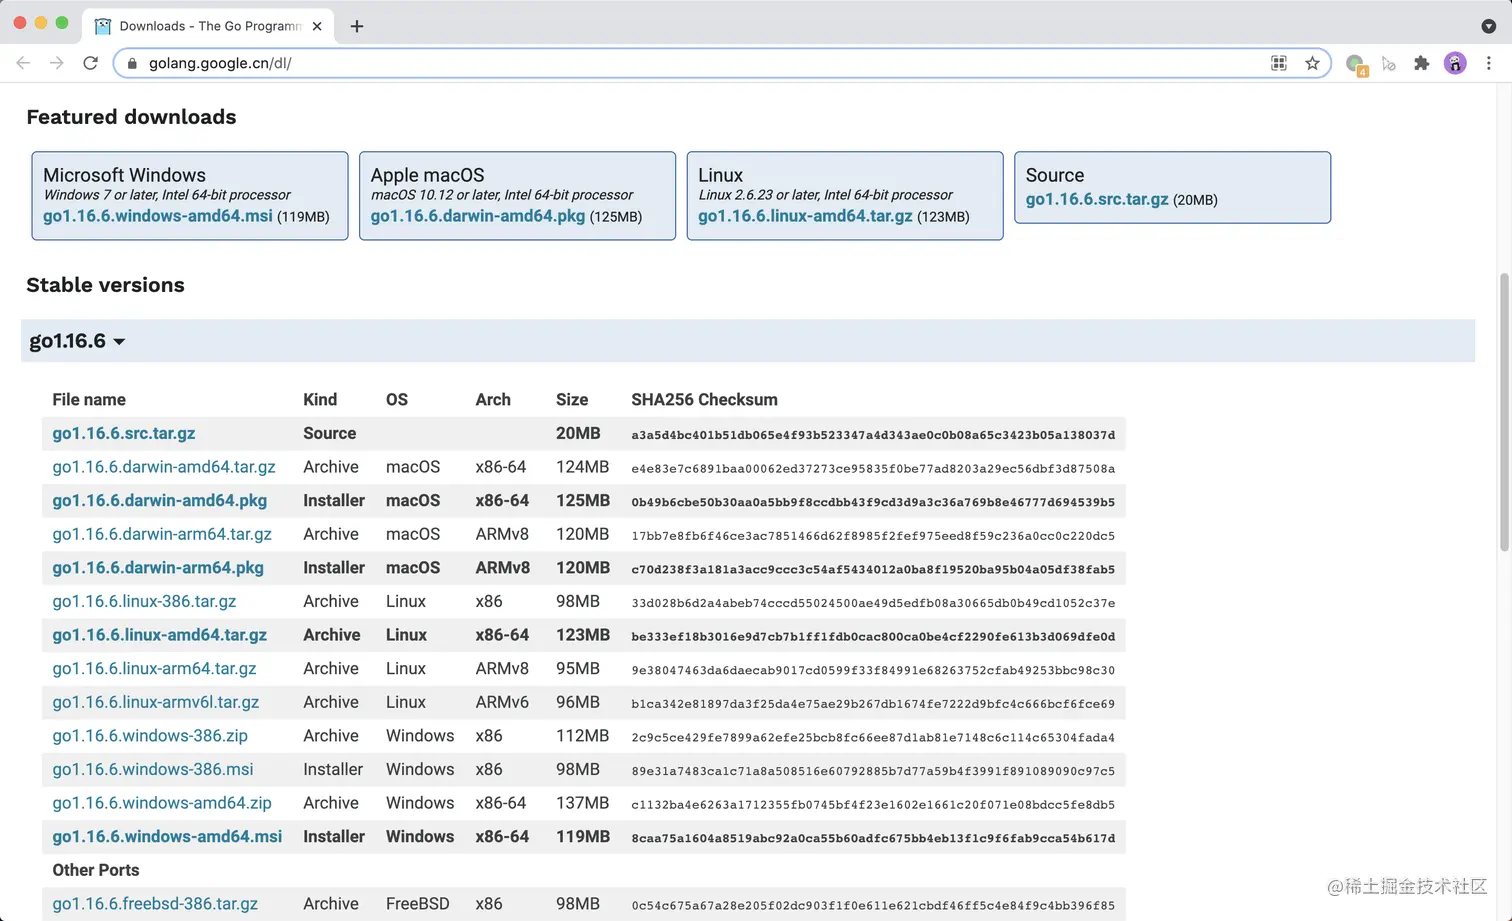Open the QR code icon in address bar

[x=1278, y=63]
